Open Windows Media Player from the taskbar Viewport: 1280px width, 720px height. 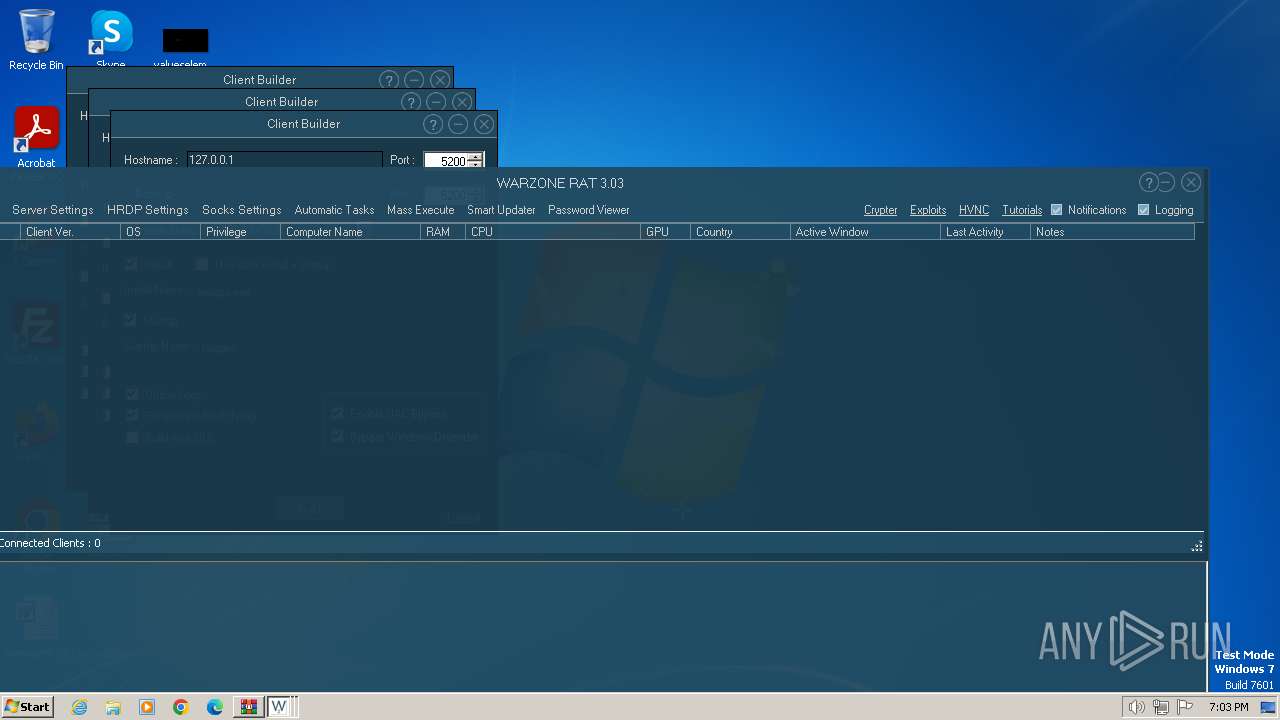[147, 707]
